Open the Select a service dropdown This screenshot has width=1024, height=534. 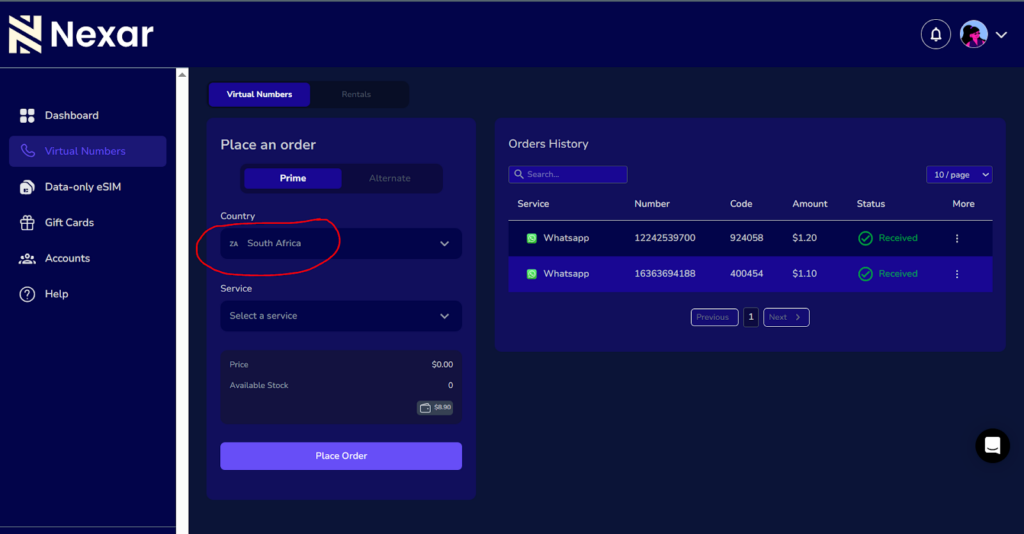(341, 316)
